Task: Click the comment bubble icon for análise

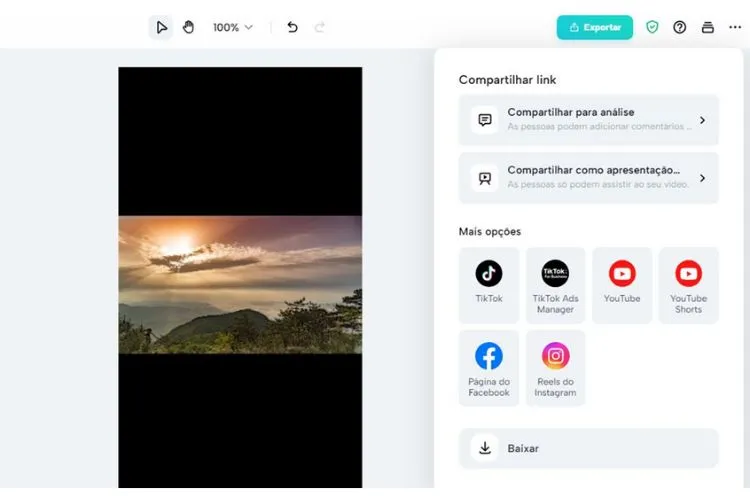Action: coord(485,120)
